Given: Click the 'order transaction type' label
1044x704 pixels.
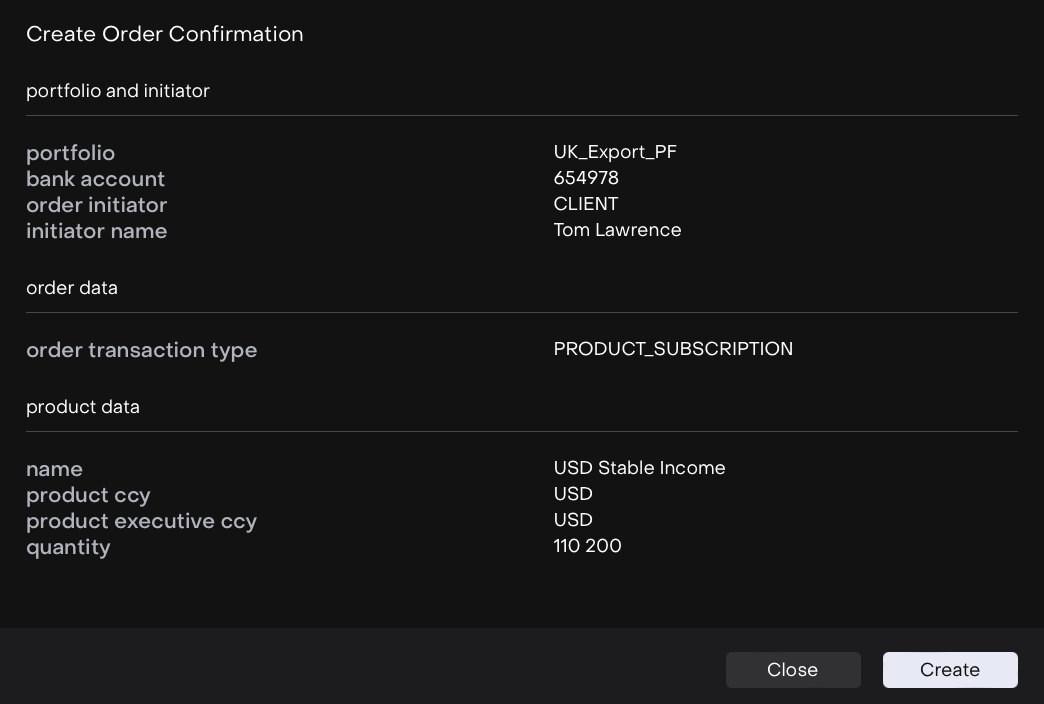Looking at the screenshot, I should (142, 350).
